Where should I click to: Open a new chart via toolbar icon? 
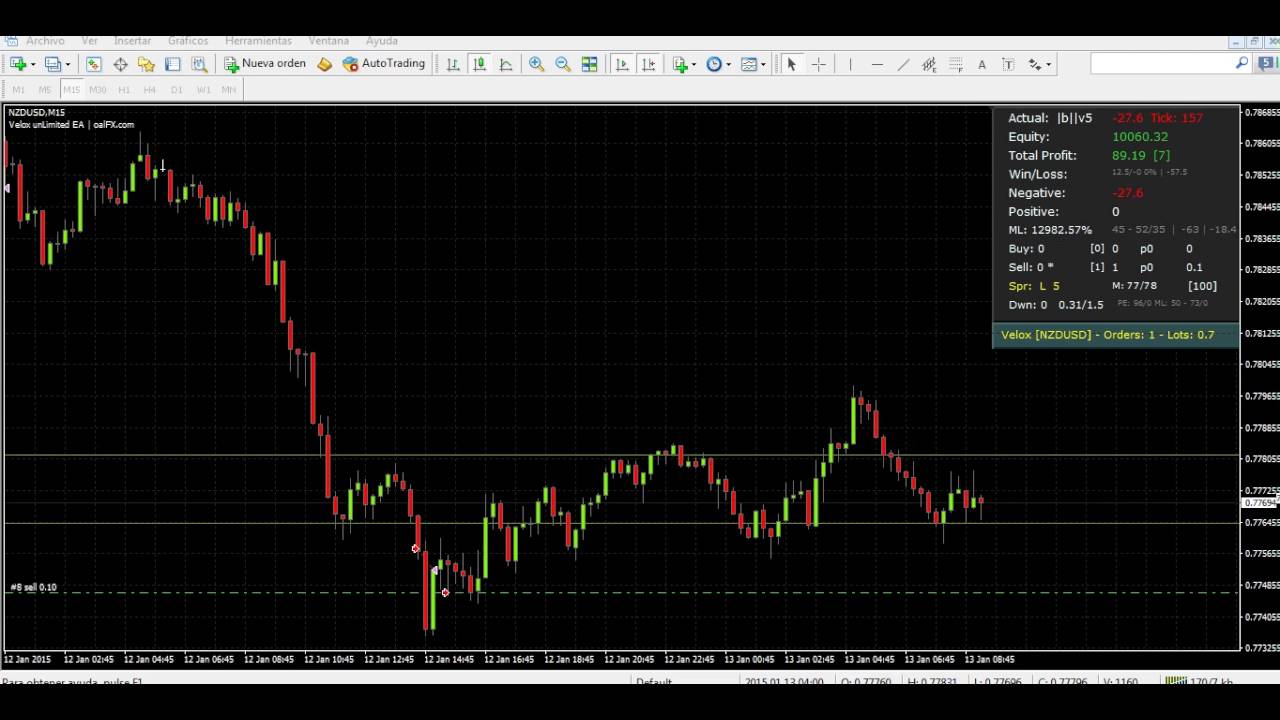coord(18,64)
